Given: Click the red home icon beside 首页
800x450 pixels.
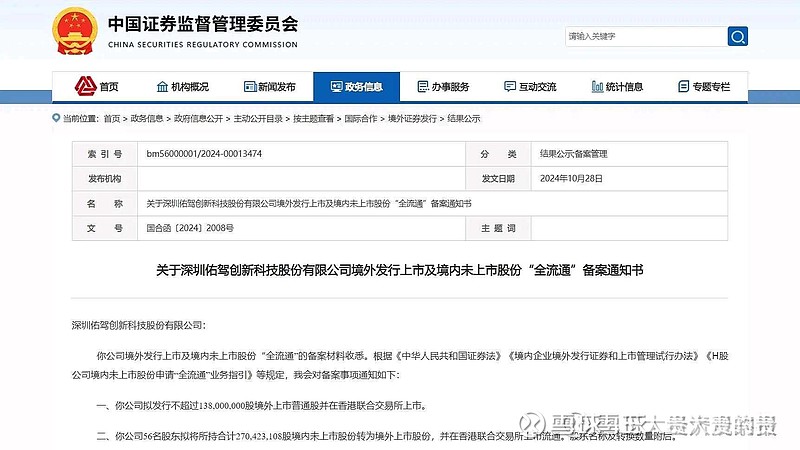Looking at the screenshot, I should tap(85, 86).
